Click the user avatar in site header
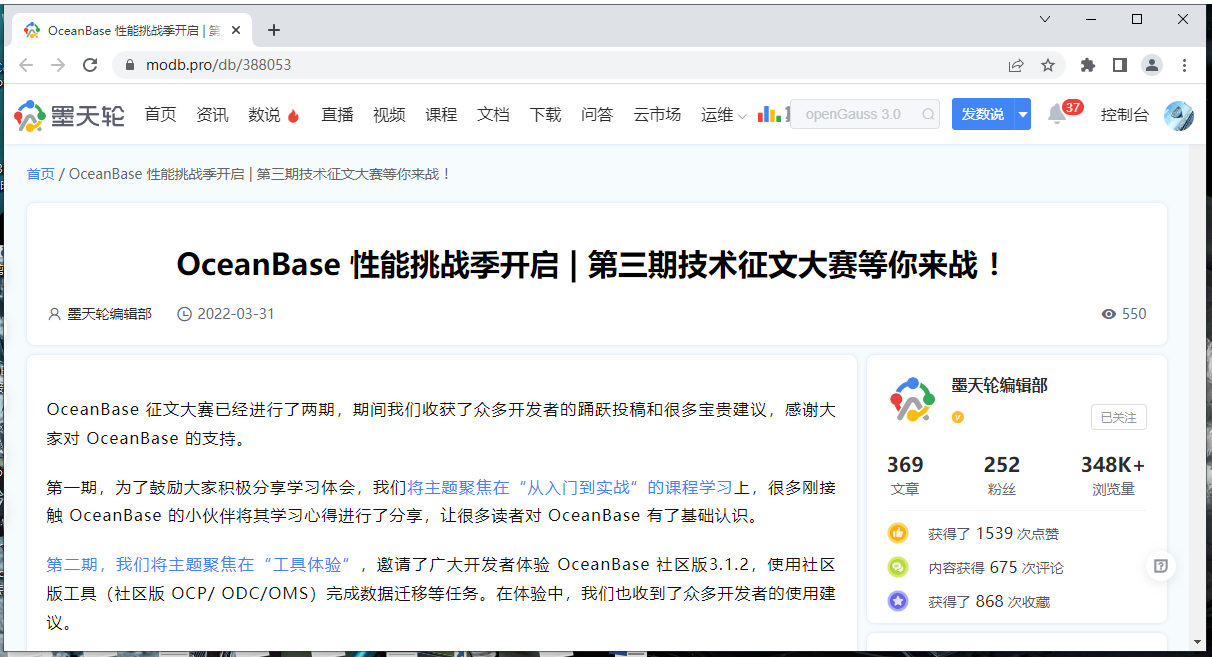Viewport: 1212px width, 657px height. pyautogui.click(x=1179, y=115)
